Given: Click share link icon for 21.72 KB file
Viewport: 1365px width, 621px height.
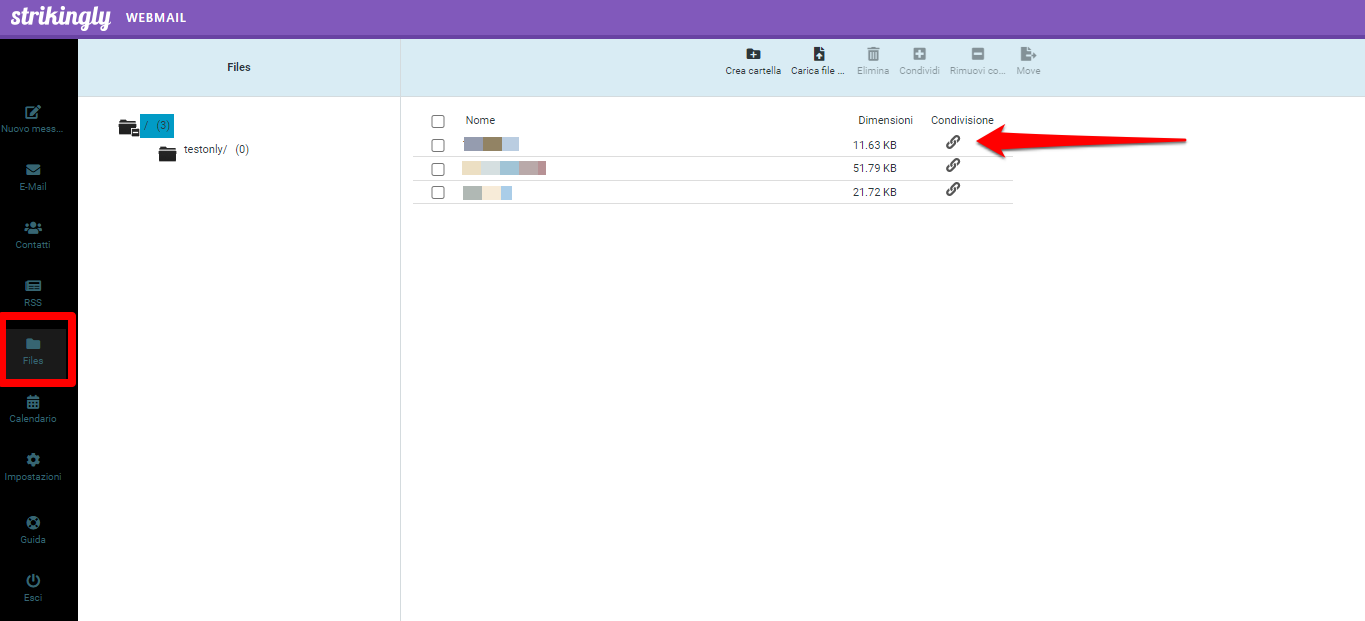Looking at the screenshot, I should tap(953, 189).
